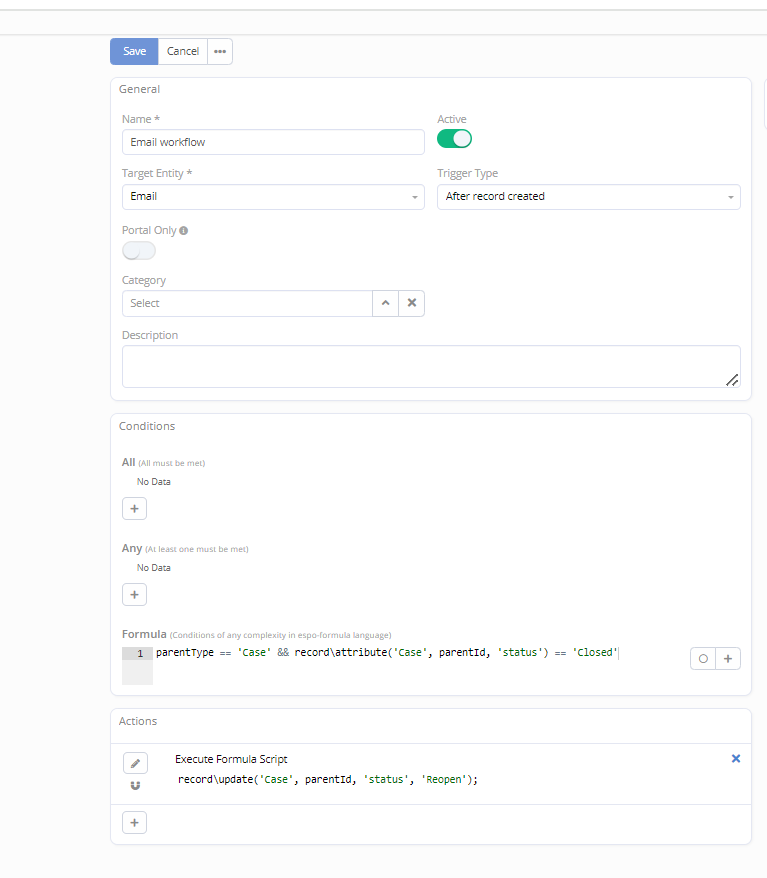This screenshot has height=878, width=767.
Task: Edit the Execute Formula Script action
Action: coord(135,763)
